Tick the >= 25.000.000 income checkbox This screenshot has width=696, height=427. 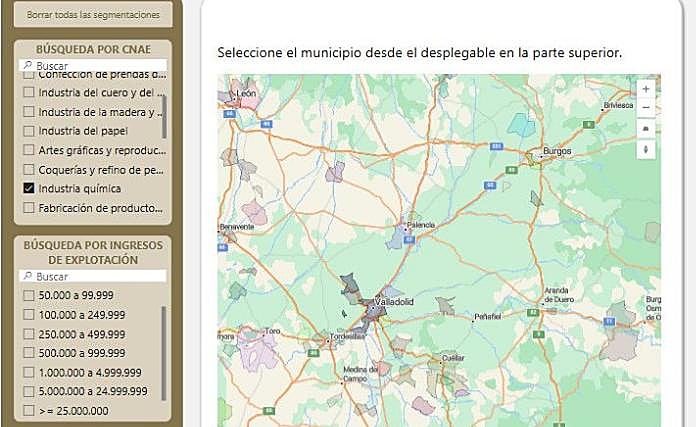click(x=29, y=410)
